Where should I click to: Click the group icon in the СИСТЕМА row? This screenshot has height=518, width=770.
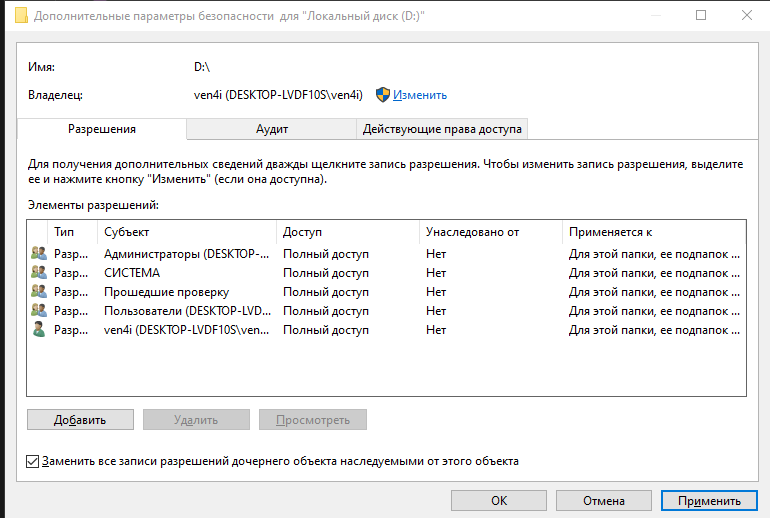click(x=39, y=273)
